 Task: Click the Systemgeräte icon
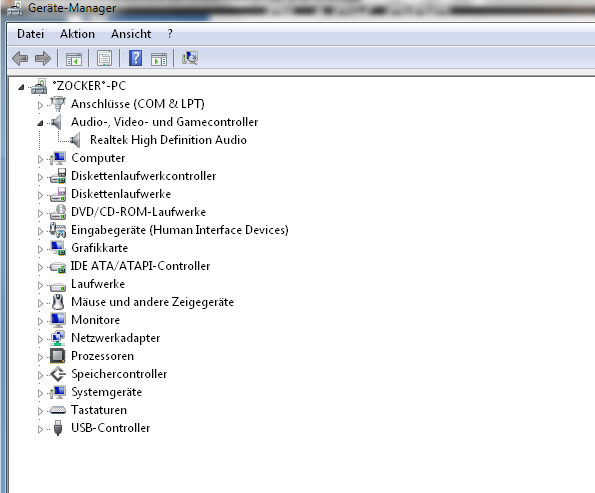coord(58,392)
